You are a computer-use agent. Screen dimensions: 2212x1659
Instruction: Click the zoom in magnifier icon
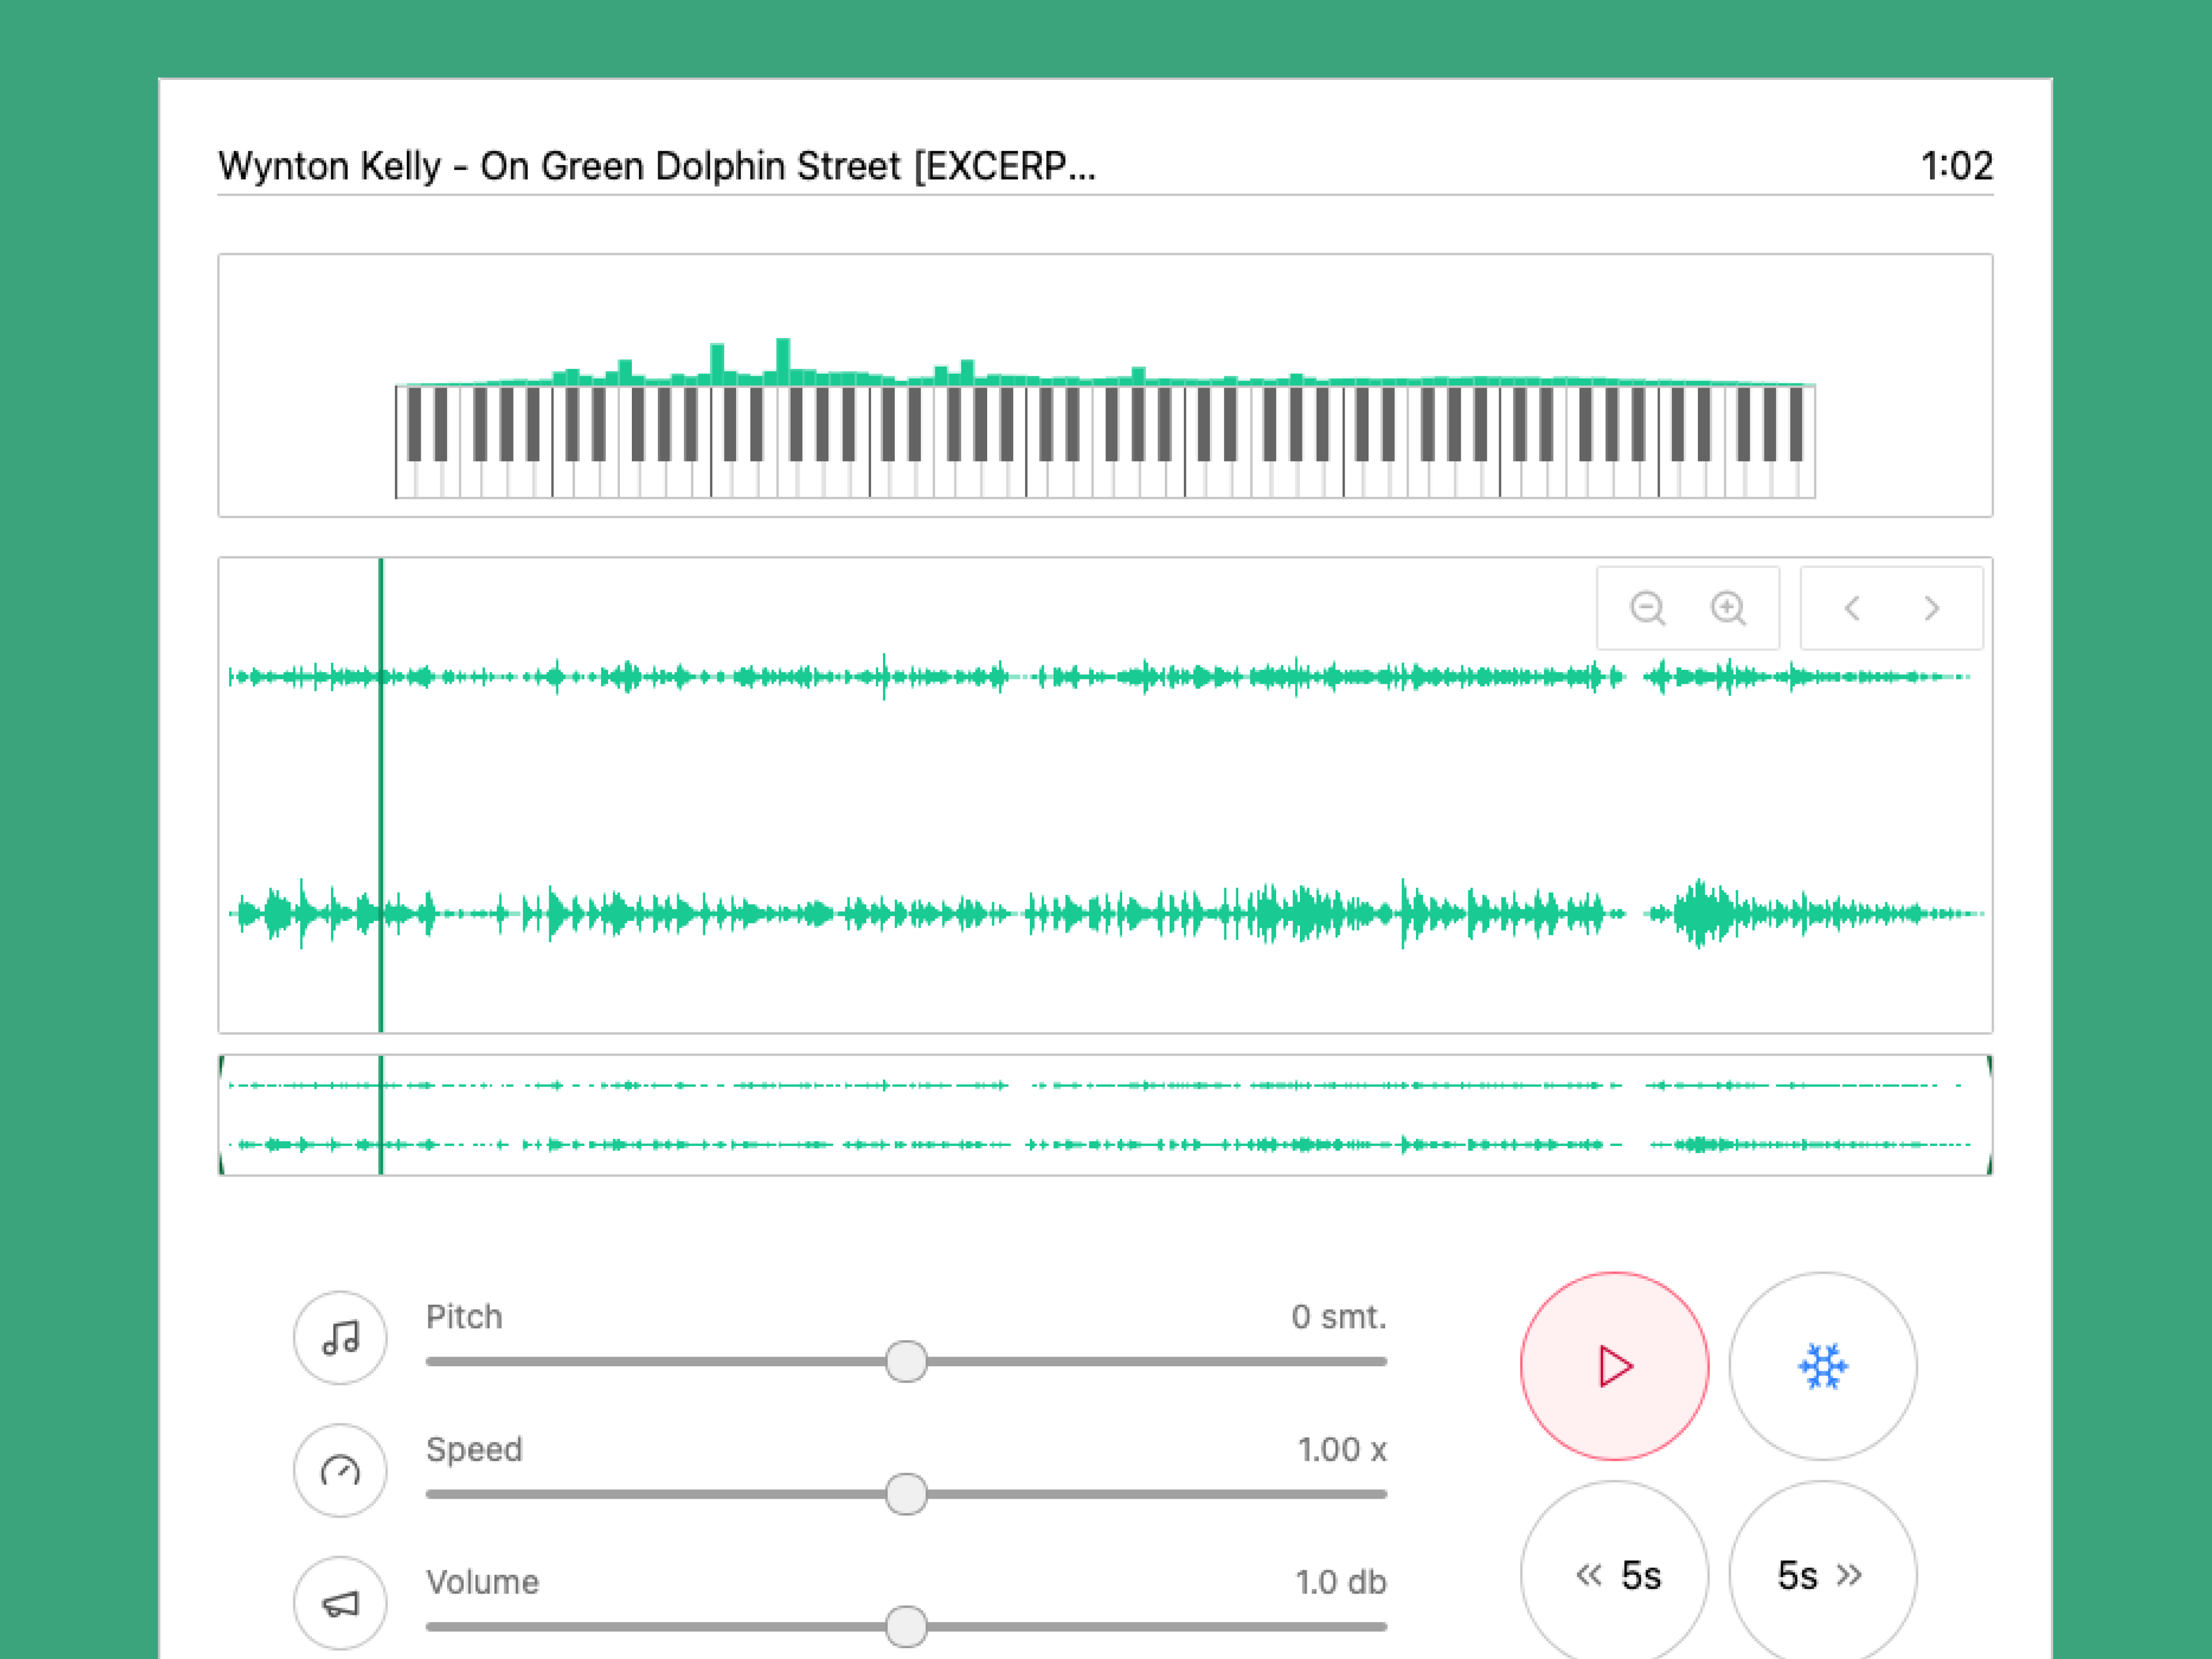click(1728, 608)
